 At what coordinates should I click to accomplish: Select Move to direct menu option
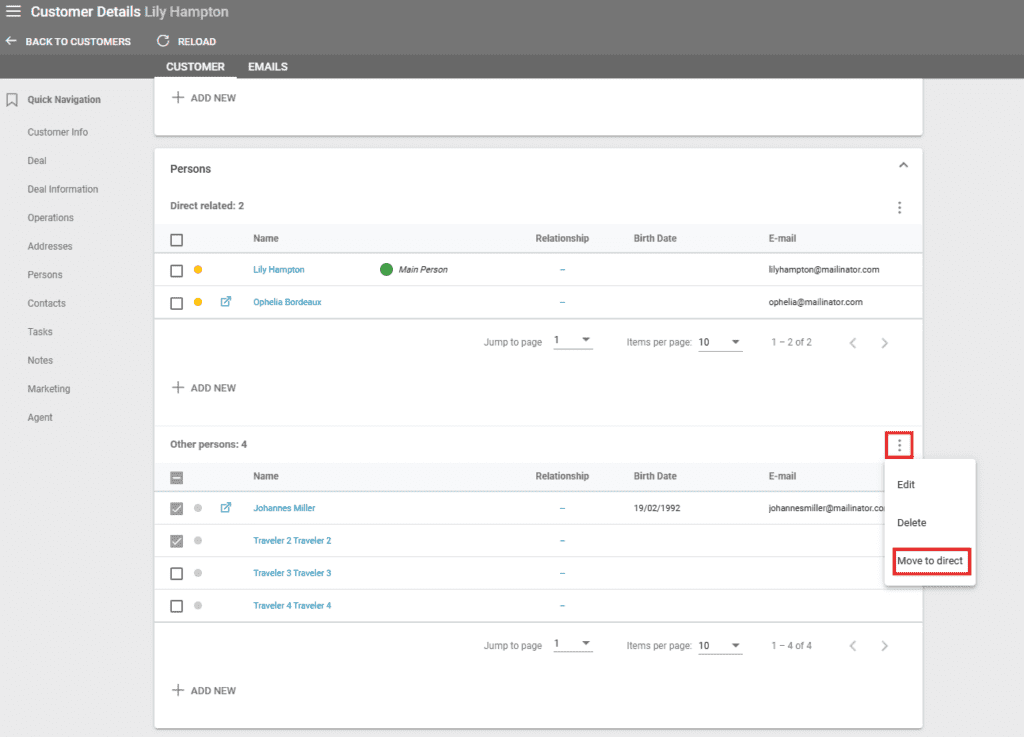(x=930, y=561)
